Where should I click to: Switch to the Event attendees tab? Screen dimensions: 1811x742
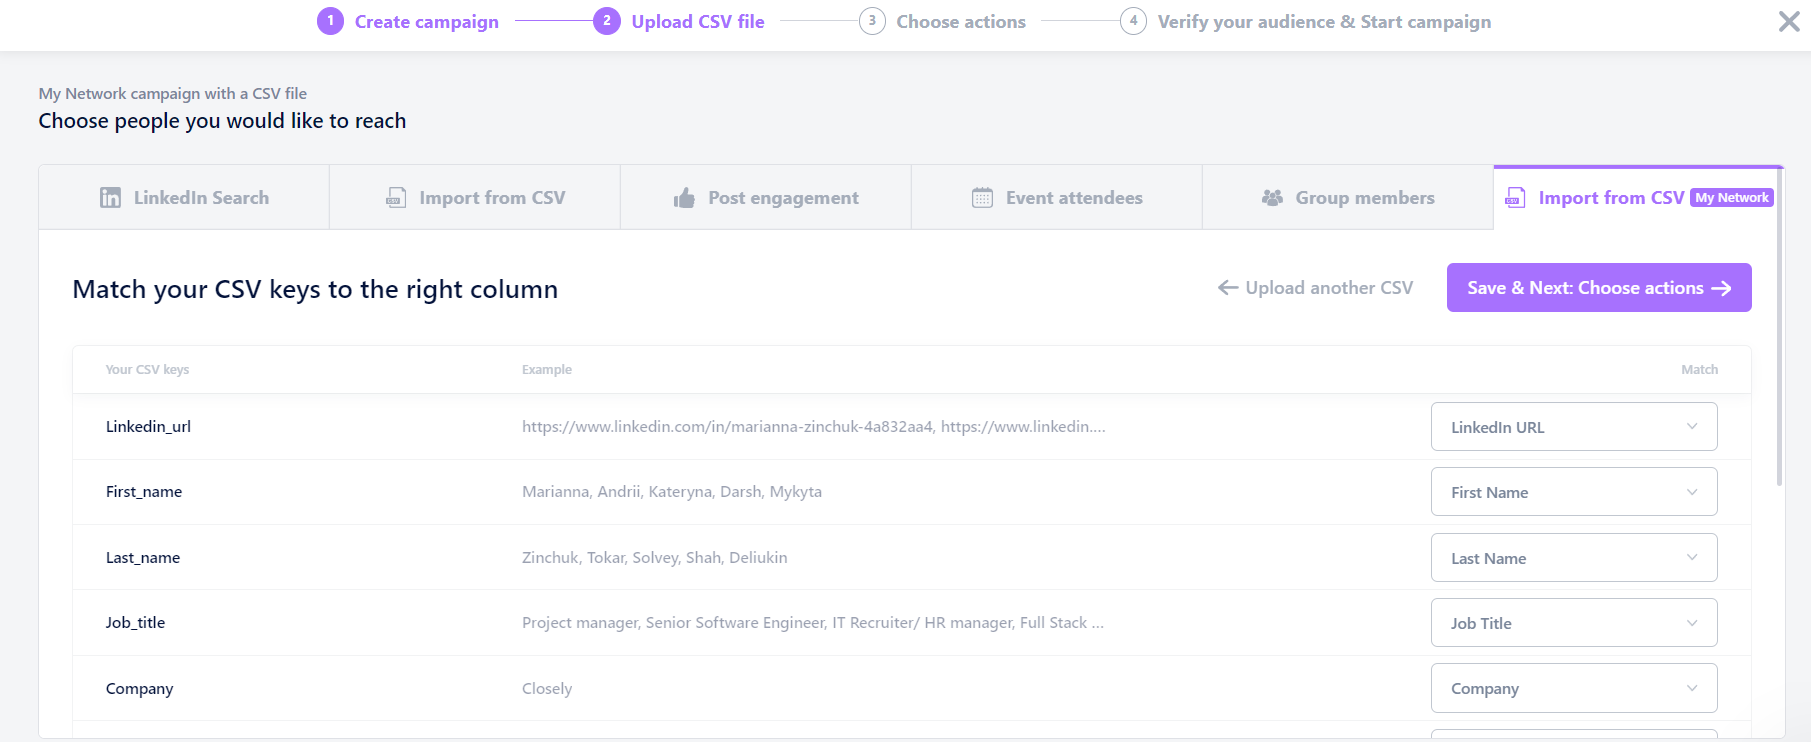coord(1057,198)
